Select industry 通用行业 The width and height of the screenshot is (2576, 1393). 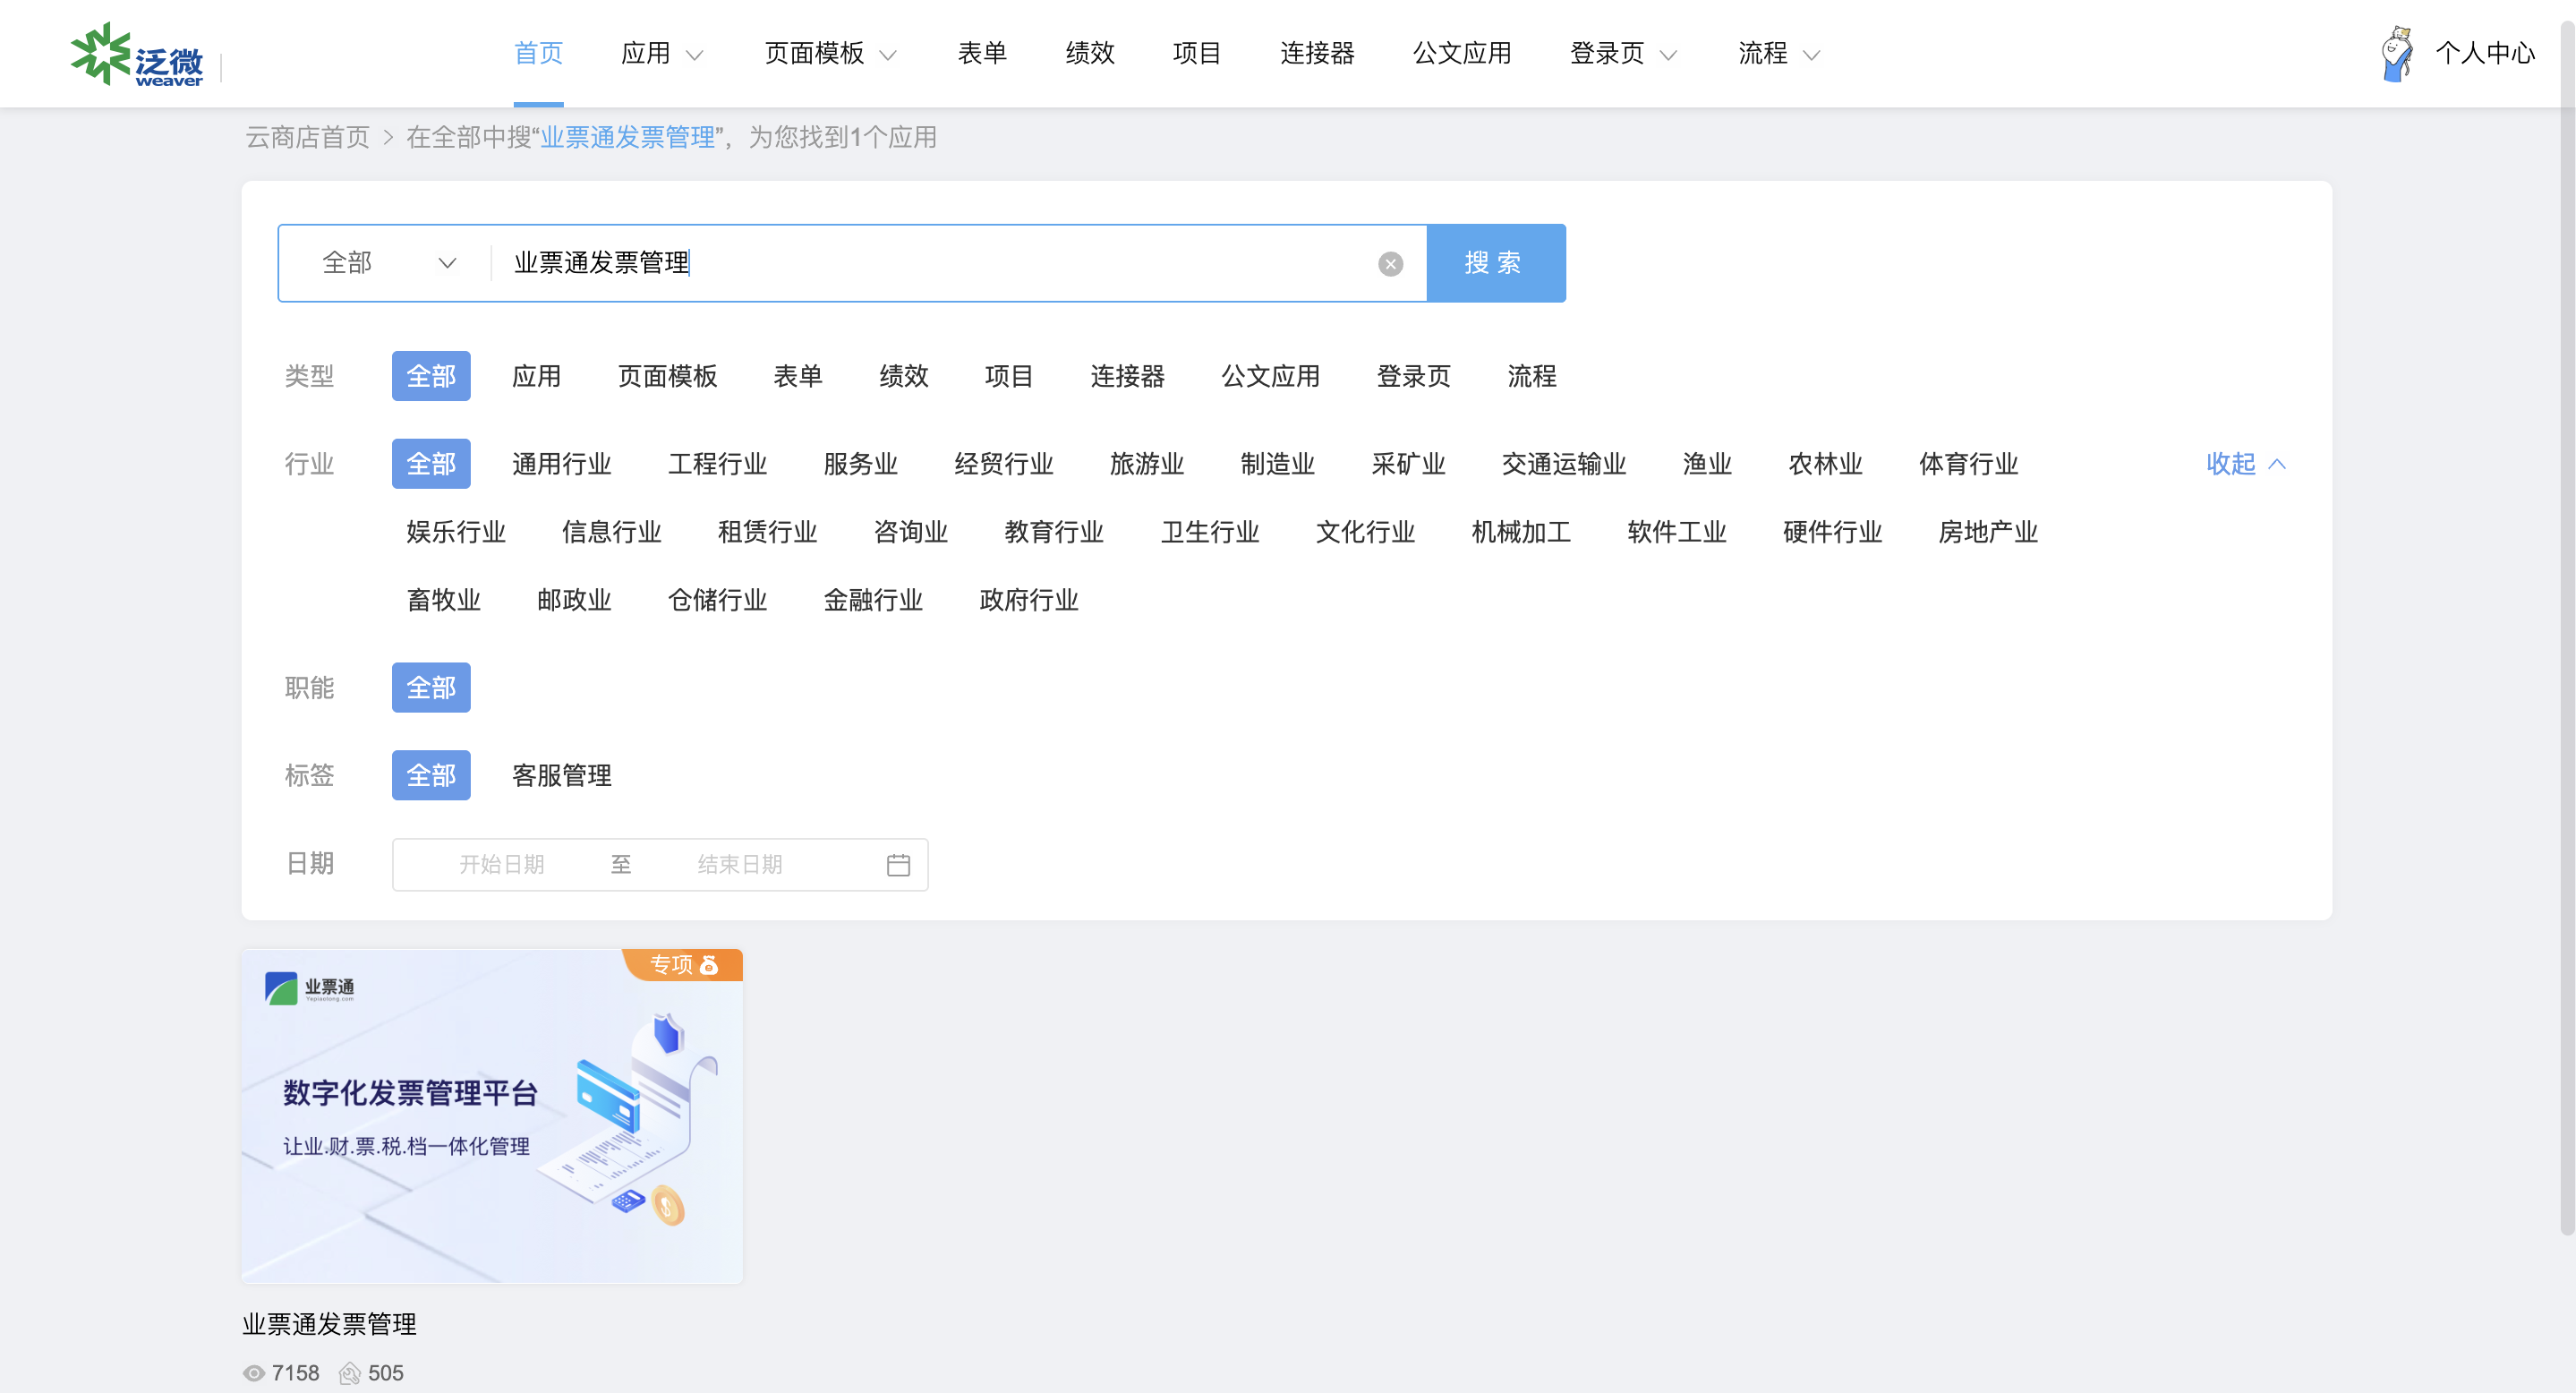(x=561, y=464)
